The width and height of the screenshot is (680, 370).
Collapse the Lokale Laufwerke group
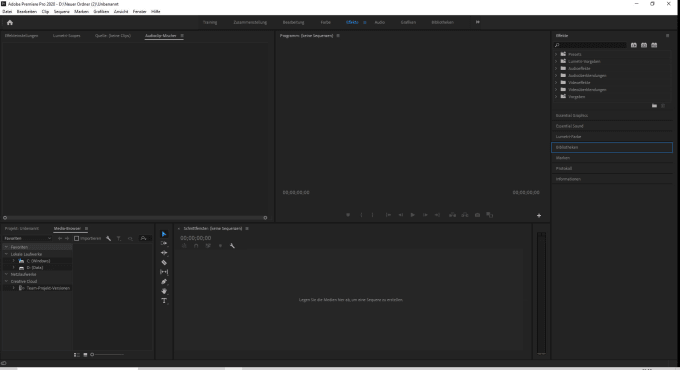click(x=6, y=254)
